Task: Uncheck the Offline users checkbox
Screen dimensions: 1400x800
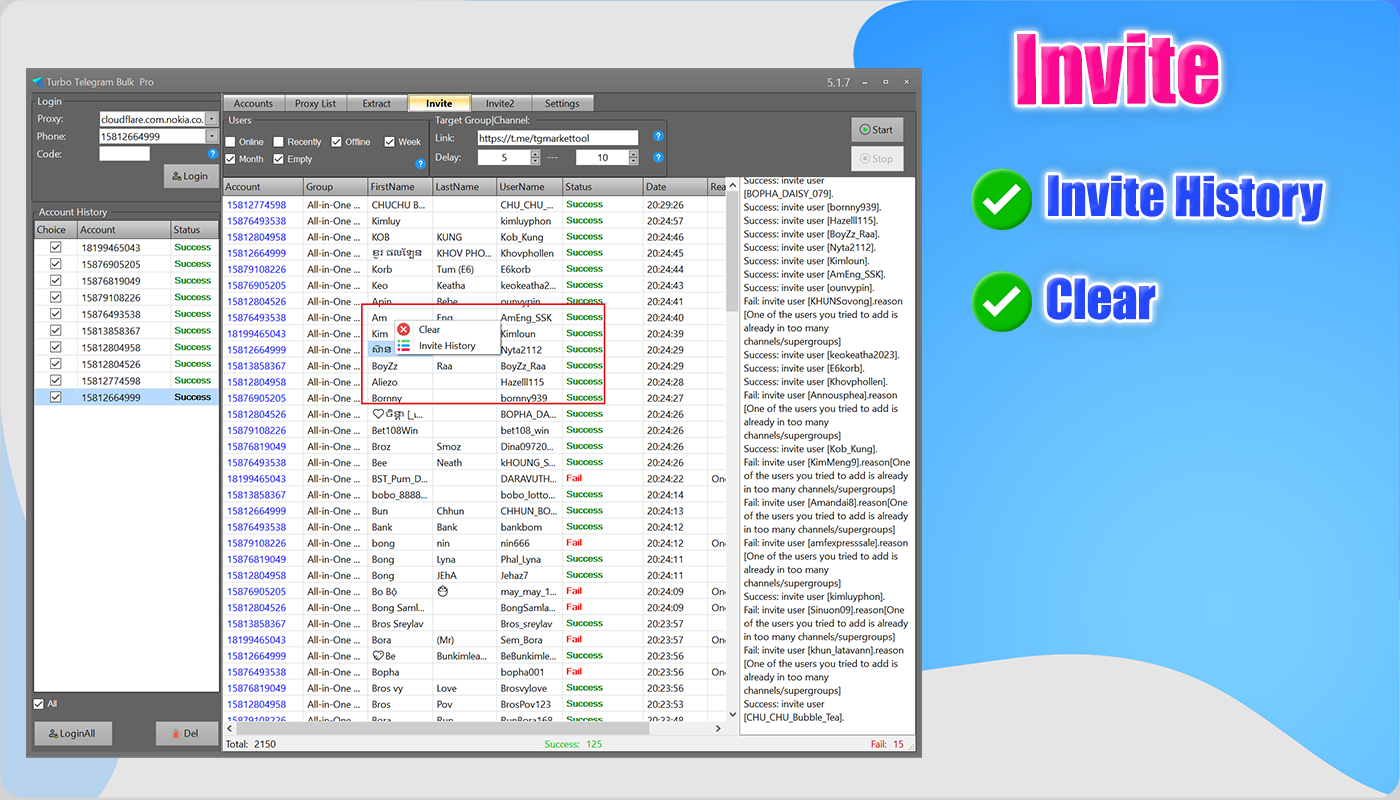Action: tap(337, 142)
